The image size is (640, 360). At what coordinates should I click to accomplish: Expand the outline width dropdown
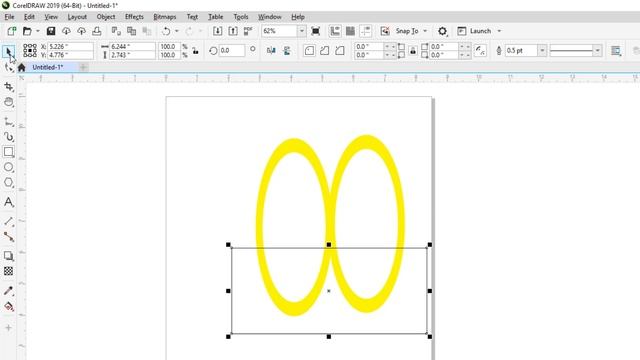542,51
